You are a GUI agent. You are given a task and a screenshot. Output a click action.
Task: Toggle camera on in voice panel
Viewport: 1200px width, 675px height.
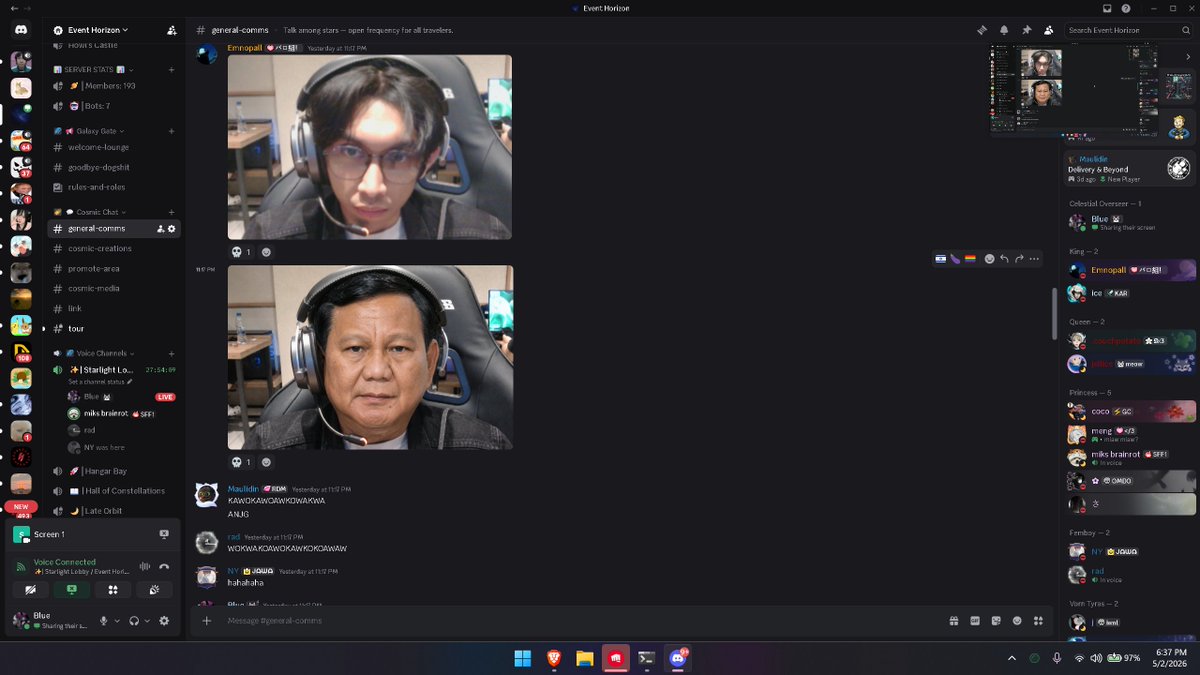coord(30,590)
